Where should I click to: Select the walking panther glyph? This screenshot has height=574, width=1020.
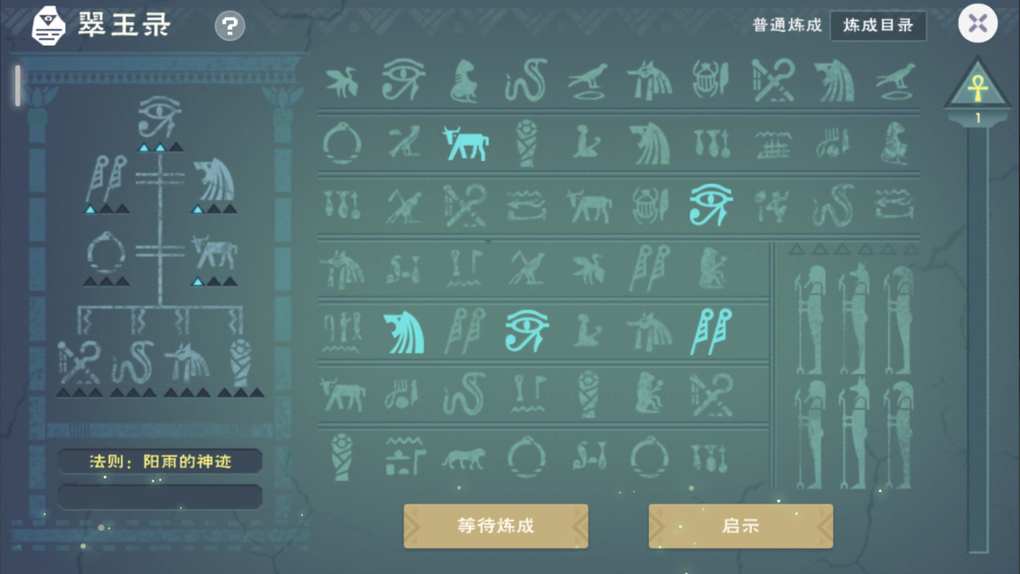tap(463, 458)
